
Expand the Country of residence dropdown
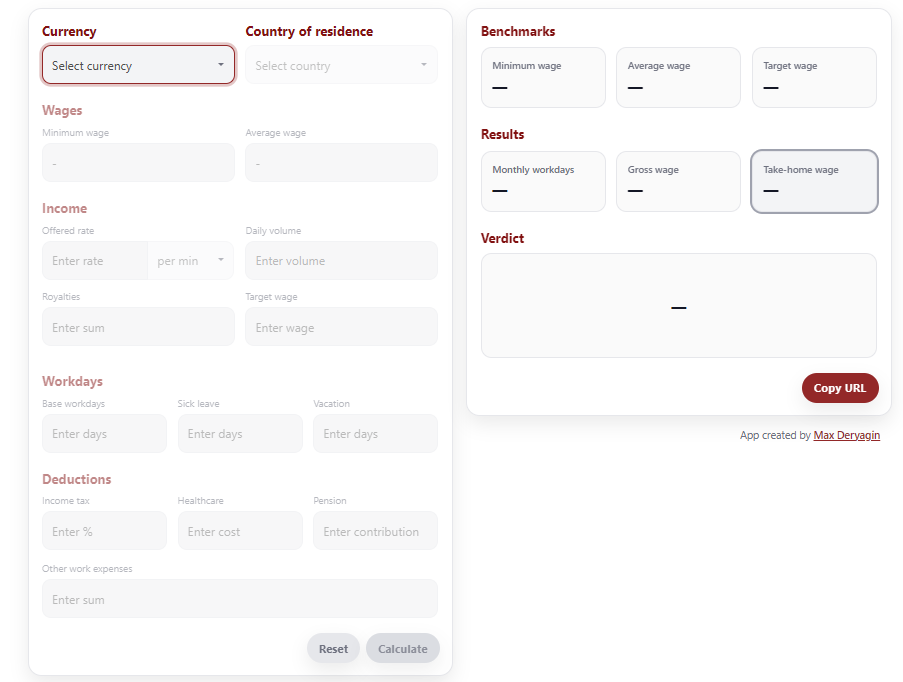(x=341, y=65)
